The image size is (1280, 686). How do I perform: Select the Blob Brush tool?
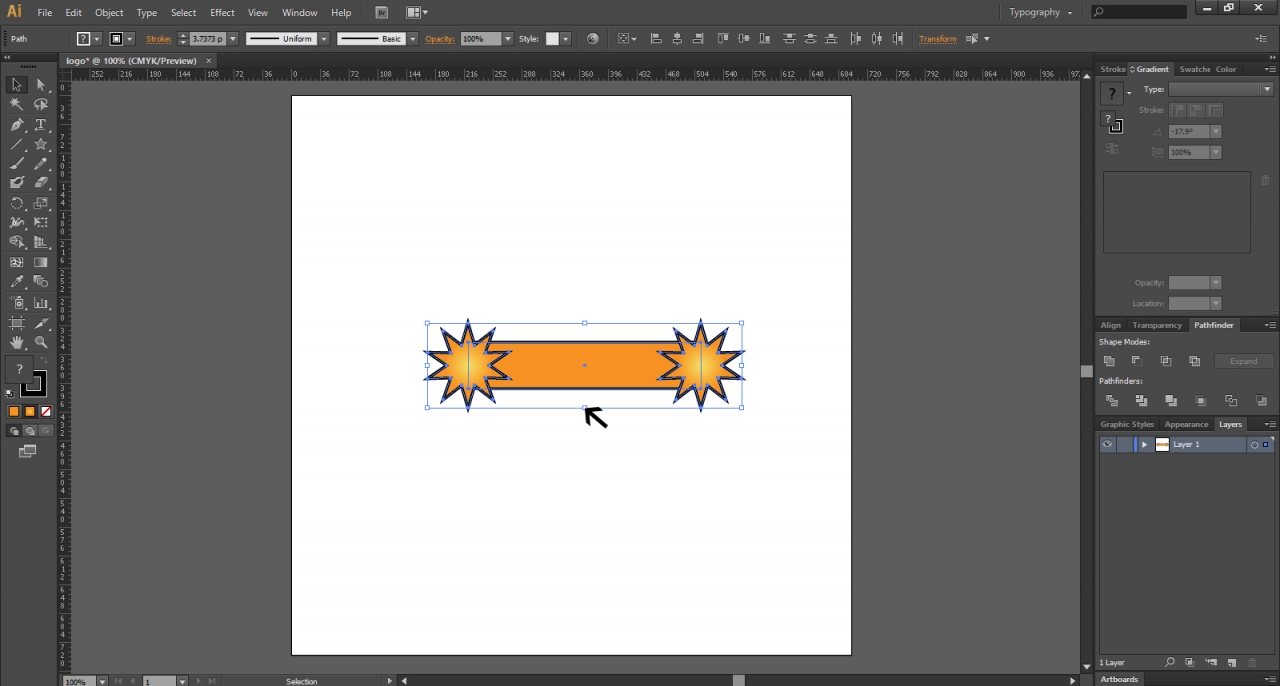tap(17, 183)
